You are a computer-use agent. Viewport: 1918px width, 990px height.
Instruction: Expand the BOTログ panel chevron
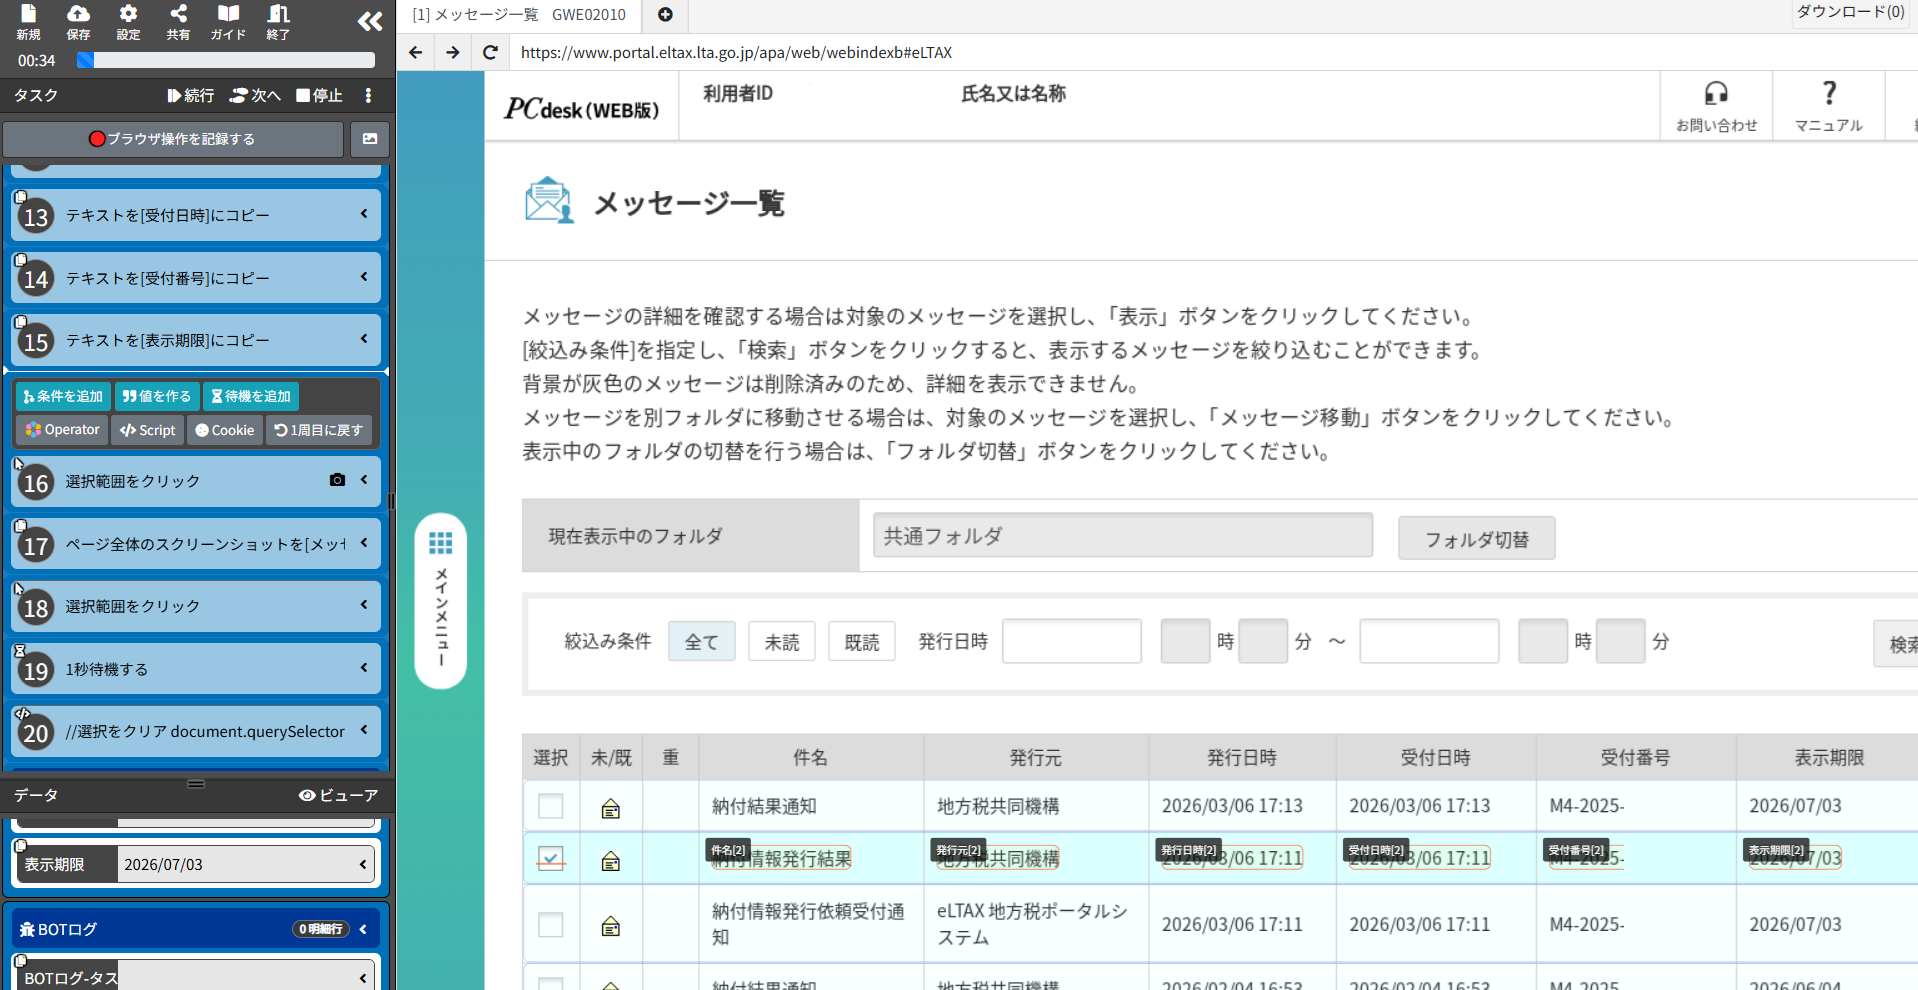(x=363, y=928)
